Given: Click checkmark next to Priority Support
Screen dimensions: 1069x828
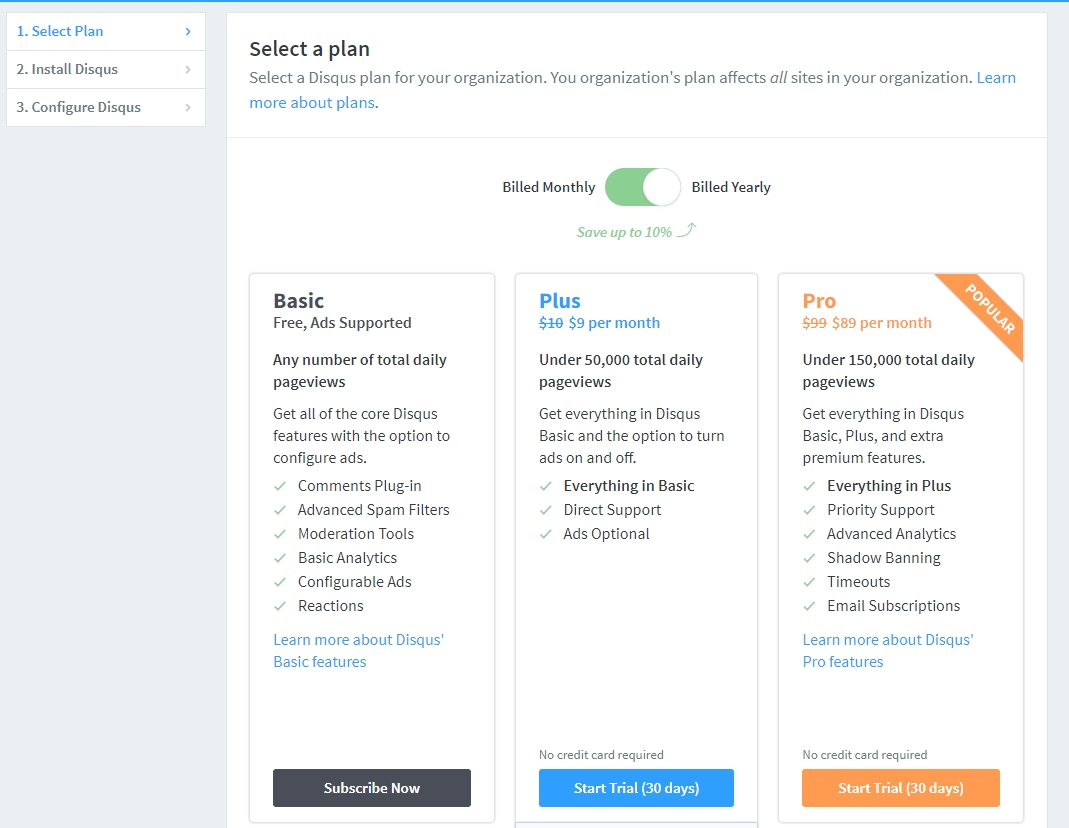Looking at the screenshot, I should 809,510.
